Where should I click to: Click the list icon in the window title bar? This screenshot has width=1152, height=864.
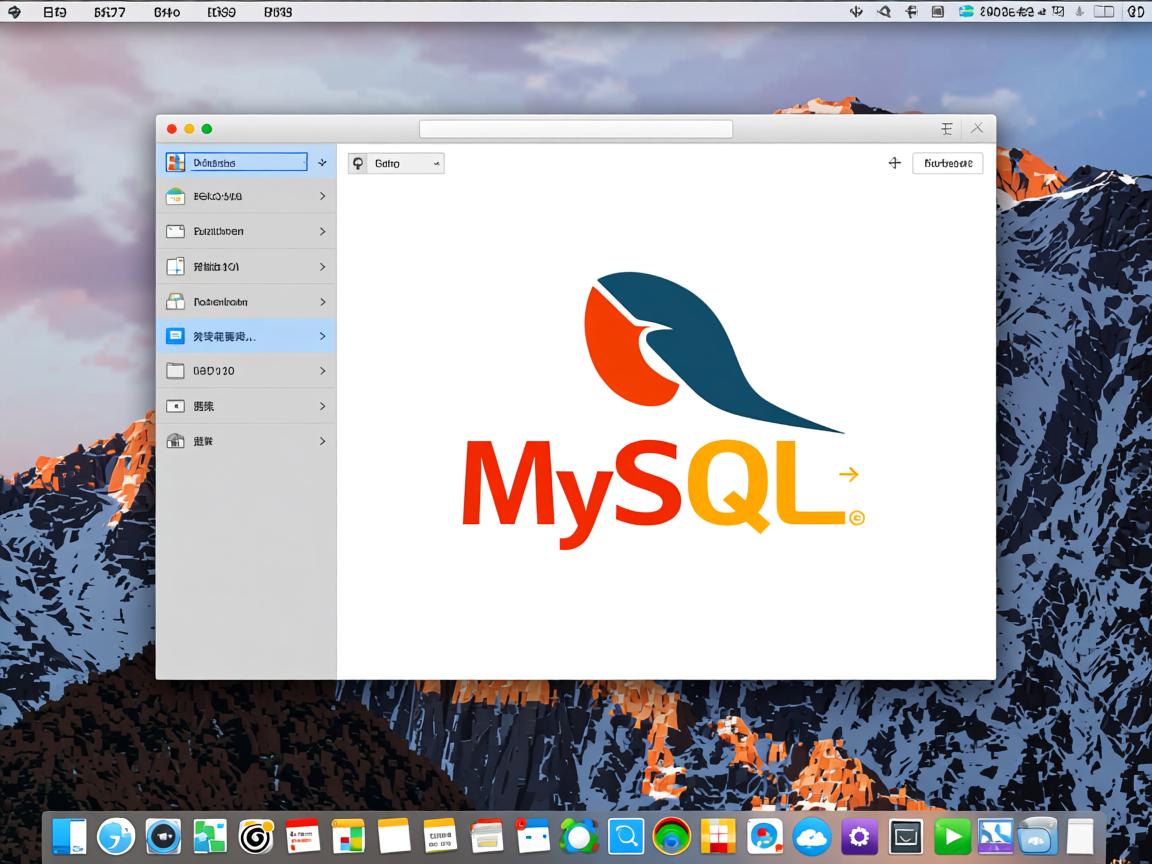click(947, 128)
